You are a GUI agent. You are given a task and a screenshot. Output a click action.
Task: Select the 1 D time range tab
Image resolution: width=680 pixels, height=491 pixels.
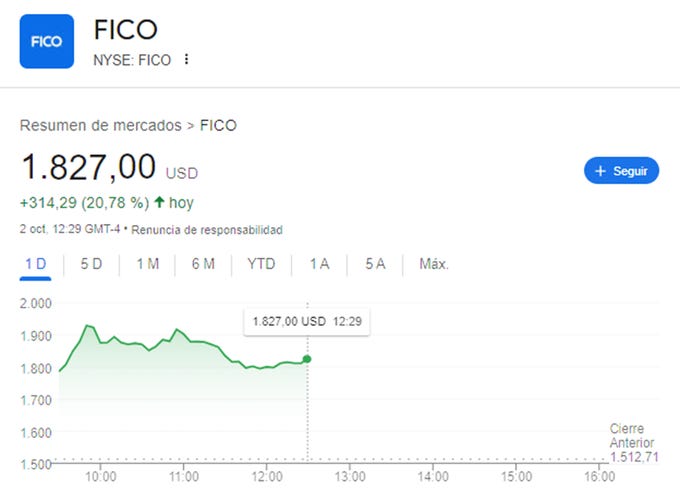[36, 264]
